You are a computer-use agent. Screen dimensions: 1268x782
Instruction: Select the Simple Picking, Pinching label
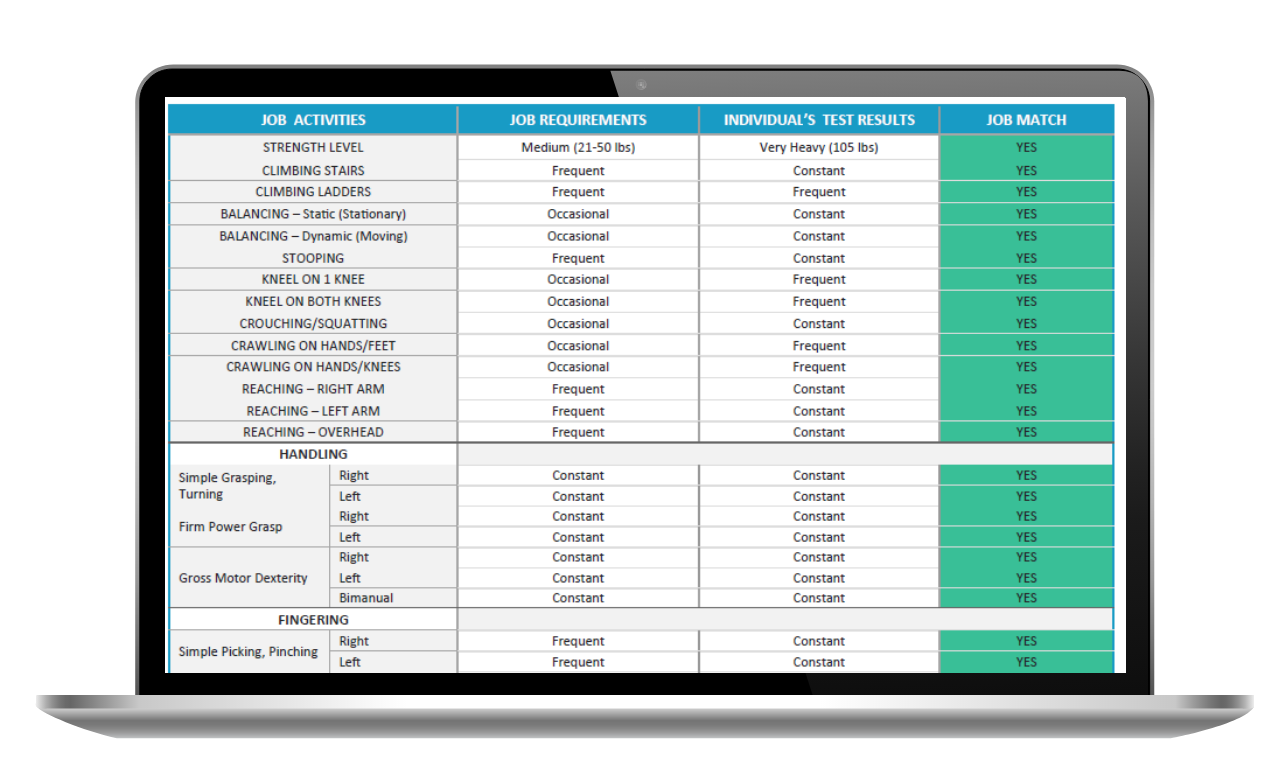(x=248, y=652)
